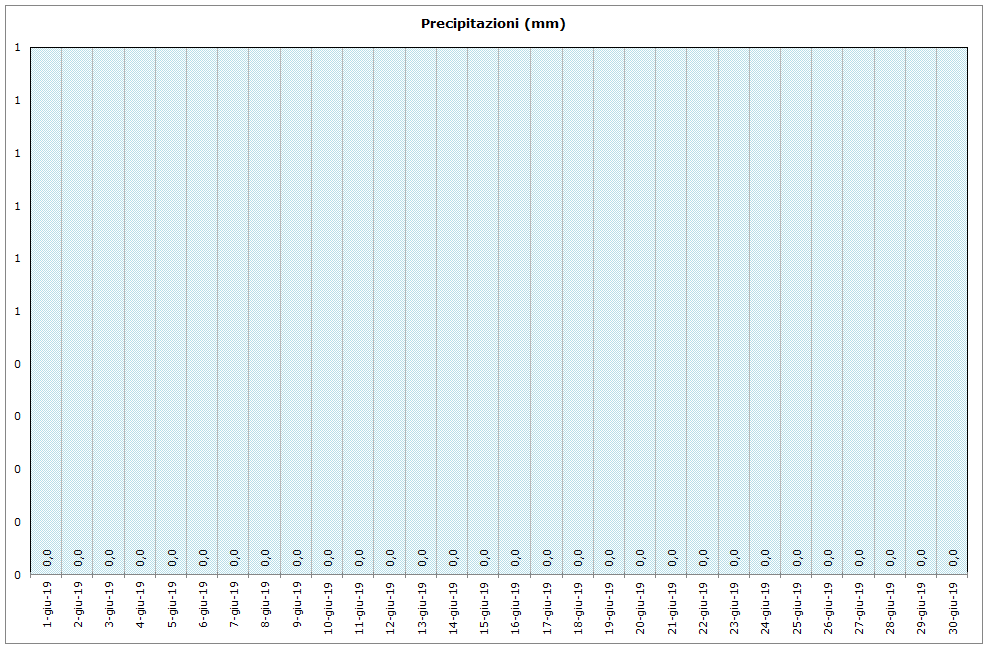The width and height of the screenshot is (986, 647).
Task: Select the 3-giu-19 axis label
Action: point(109,604)
